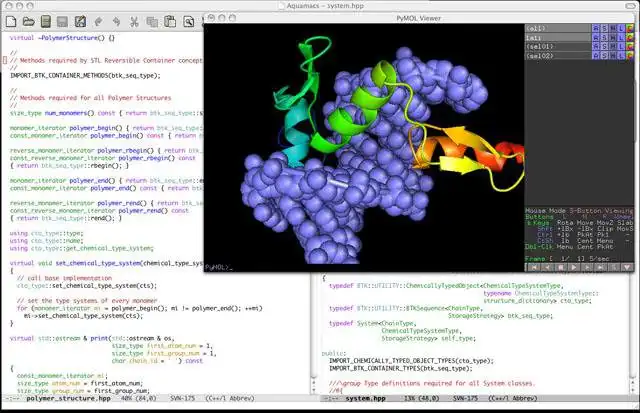Toggle the (sel02) selection entry
640x413 pixels.
[x=558, y=55]
